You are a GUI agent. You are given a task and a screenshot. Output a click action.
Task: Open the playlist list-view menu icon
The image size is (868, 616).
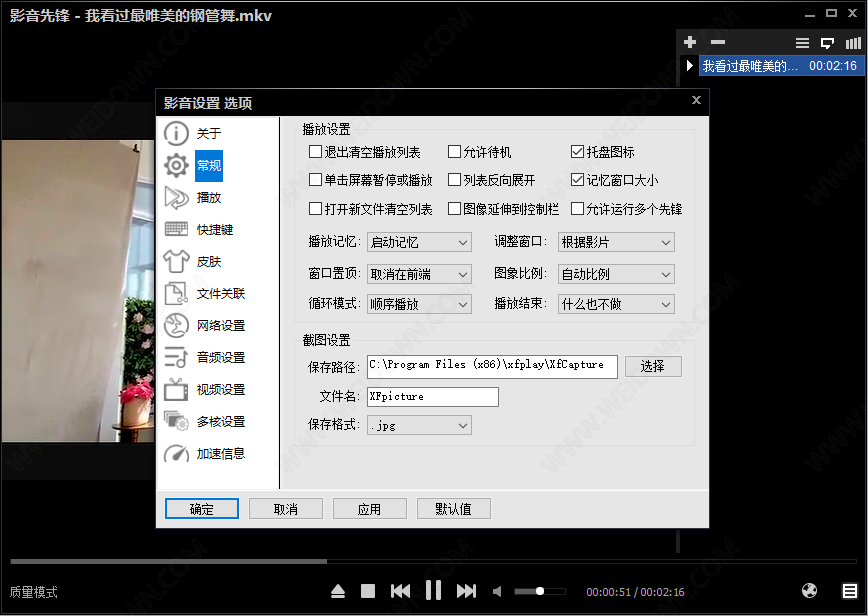click(802, 43)
